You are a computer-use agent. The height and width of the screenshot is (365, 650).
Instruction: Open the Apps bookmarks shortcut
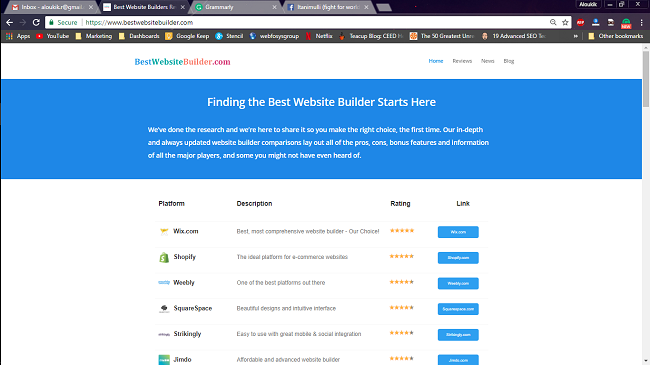click(x=18, y=36)
